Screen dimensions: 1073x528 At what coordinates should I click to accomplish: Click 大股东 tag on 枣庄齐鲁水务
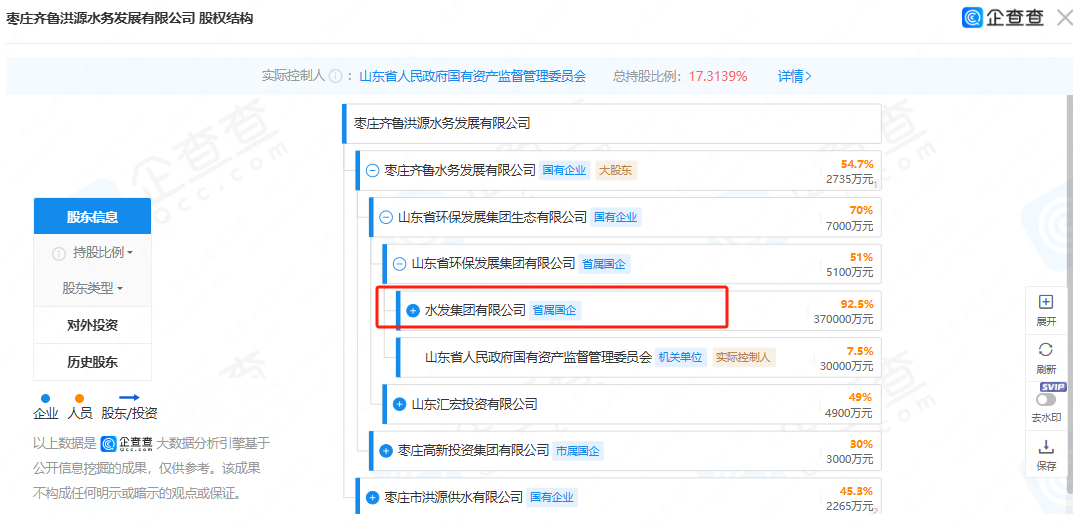(616, 170)
